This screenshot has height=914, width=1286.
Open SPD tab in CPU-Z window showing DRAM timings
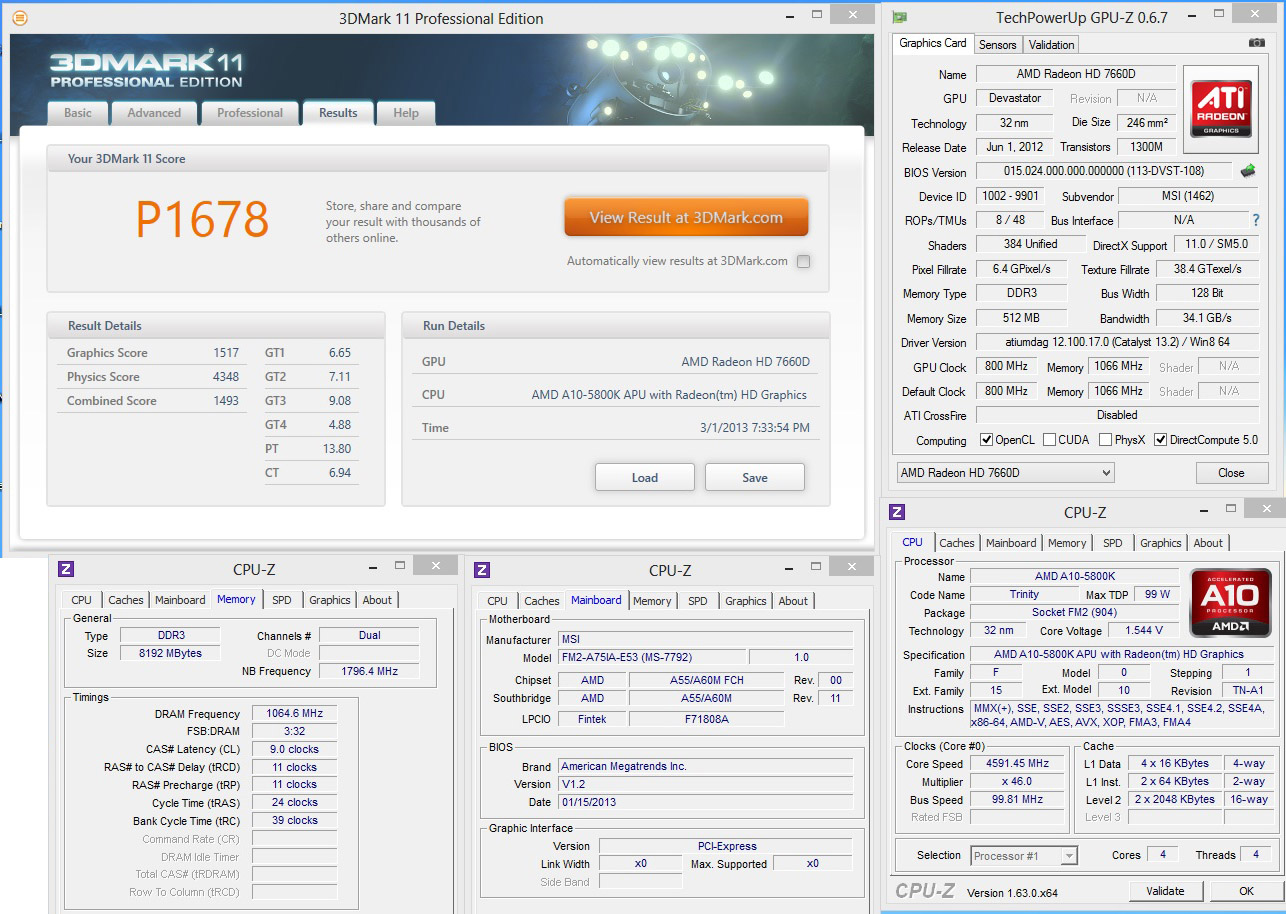pyautogui.click(x=282, y=600)
